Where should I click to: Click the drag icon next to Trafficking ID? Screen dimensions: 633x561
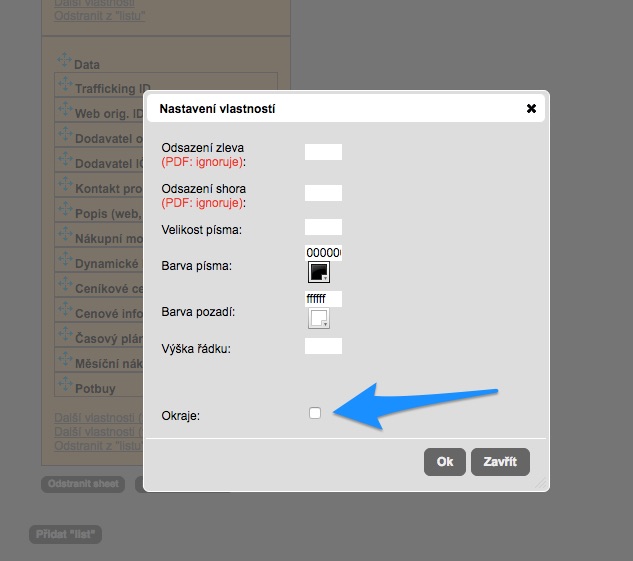(x=66, y=85)
